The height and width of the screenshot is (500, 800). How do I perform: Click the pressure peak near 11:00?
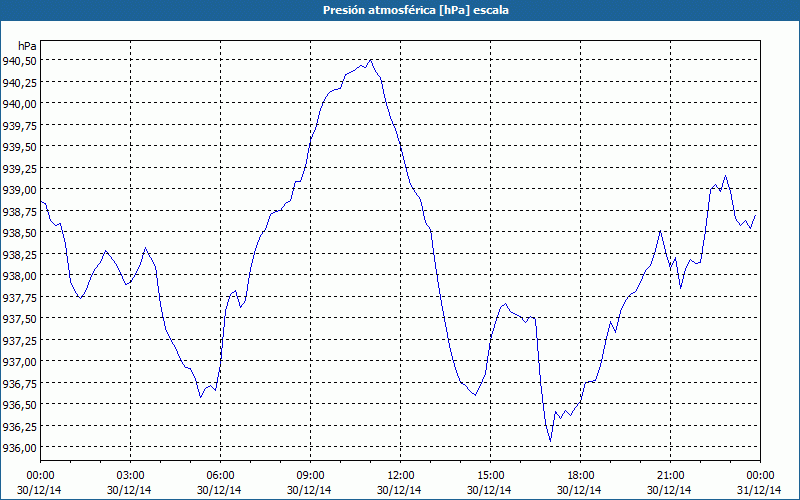[x=371, y=60]
